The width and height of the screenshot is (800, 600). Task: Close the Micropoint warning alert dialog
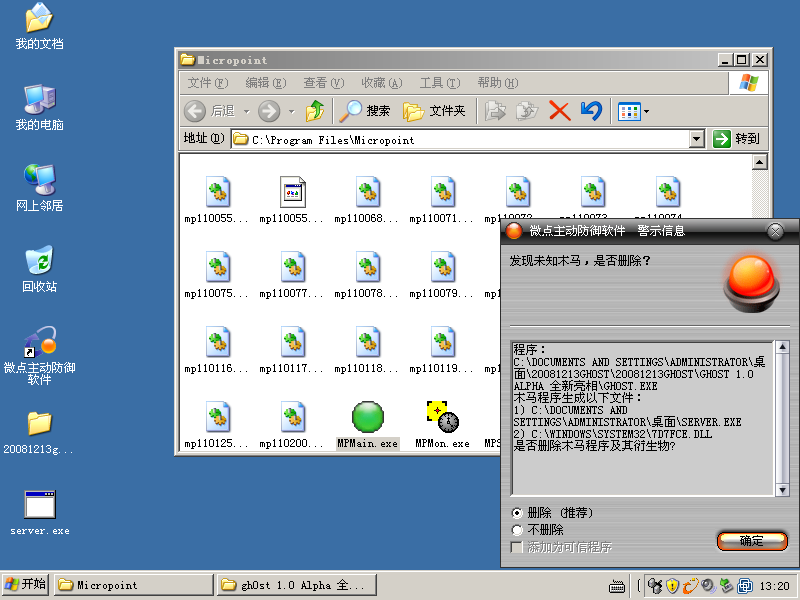(x=775, y=232)
